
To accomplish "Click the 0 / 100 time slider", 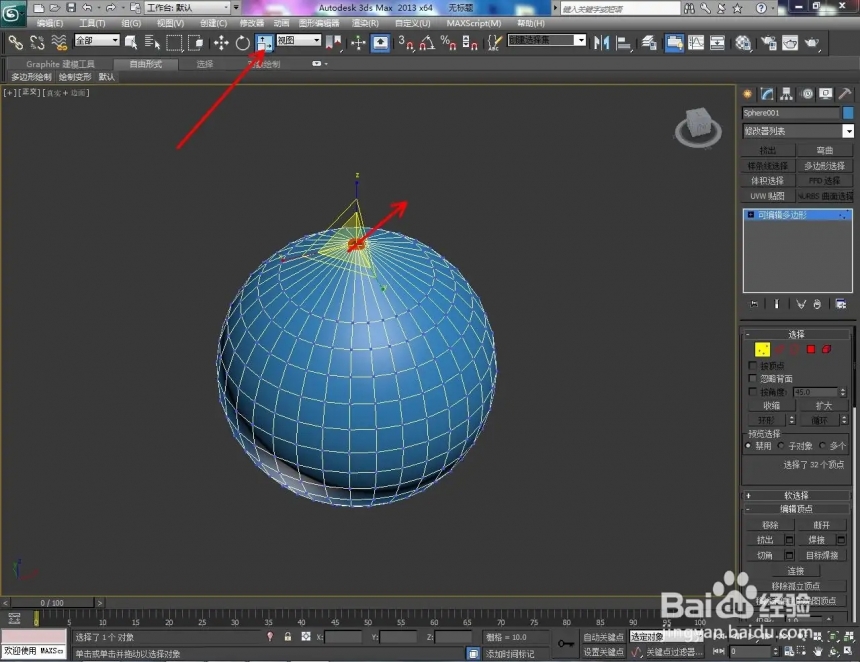I will (52, 603).
